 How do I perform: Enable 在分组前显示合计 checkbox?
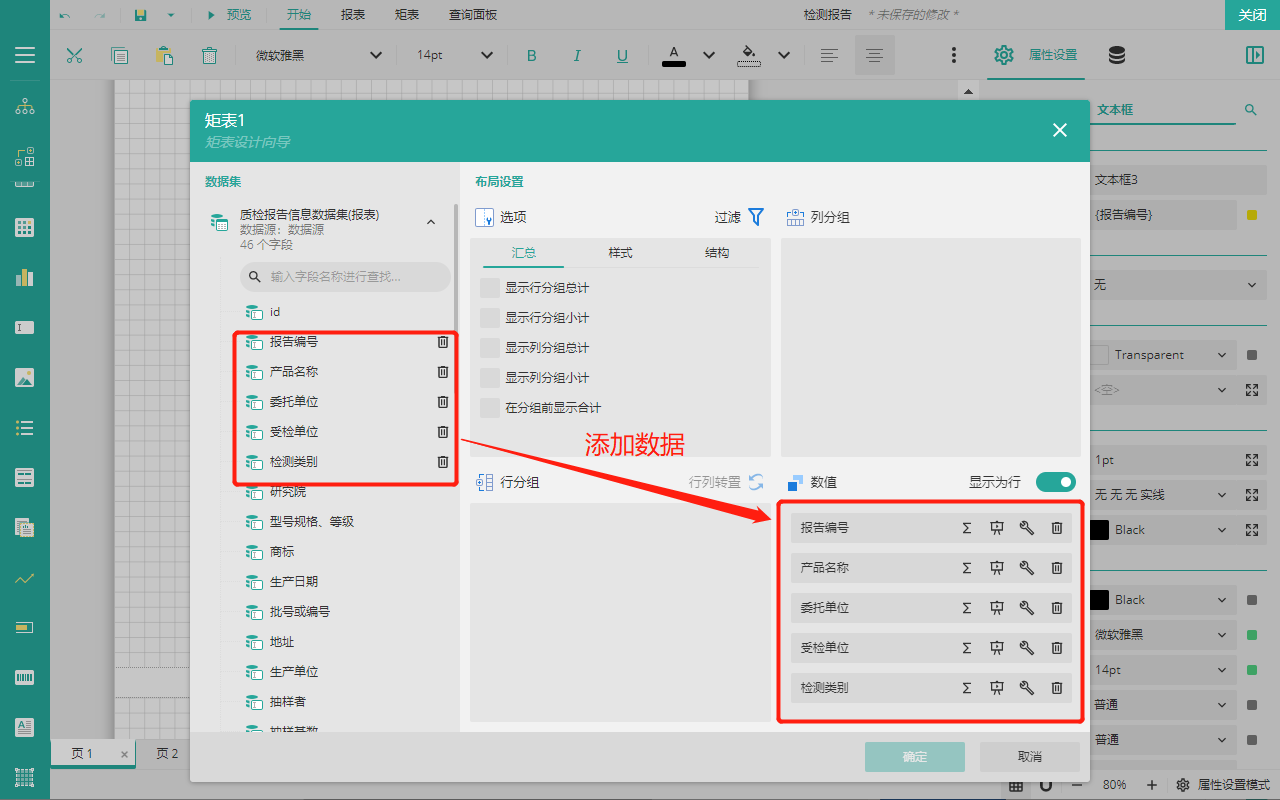490,408
